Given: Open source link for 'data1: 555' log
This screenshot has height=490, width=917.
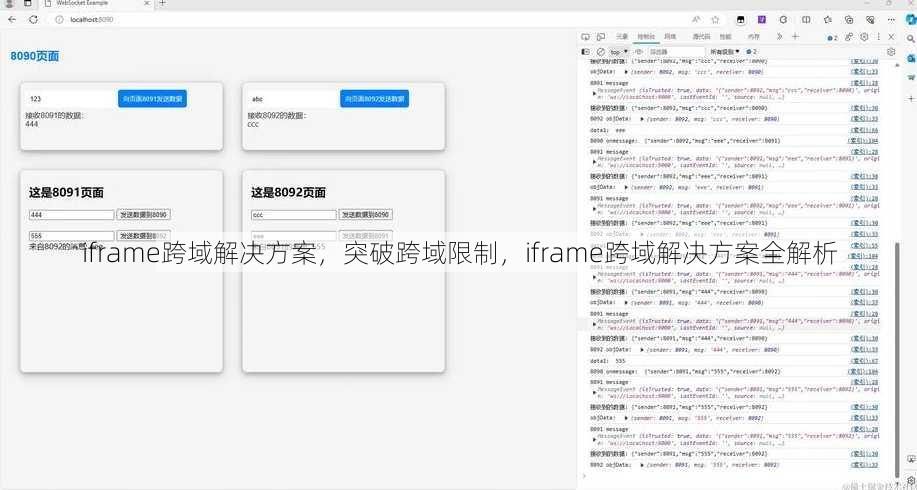Looking at the screenshot, I should (x=864, y=361).
